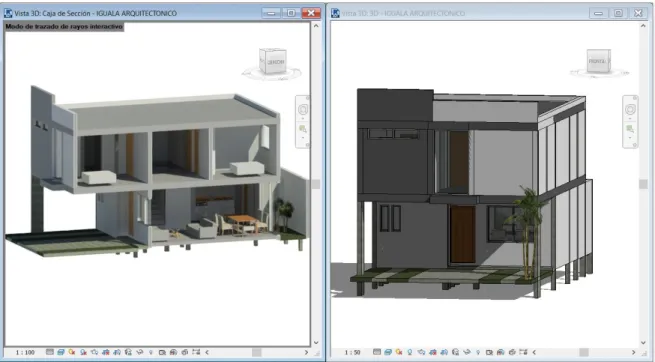Viewport: 655px width, 362px height.
Task: Toggle Shadows in Caja de Sección view
Action: coord(84,352)
